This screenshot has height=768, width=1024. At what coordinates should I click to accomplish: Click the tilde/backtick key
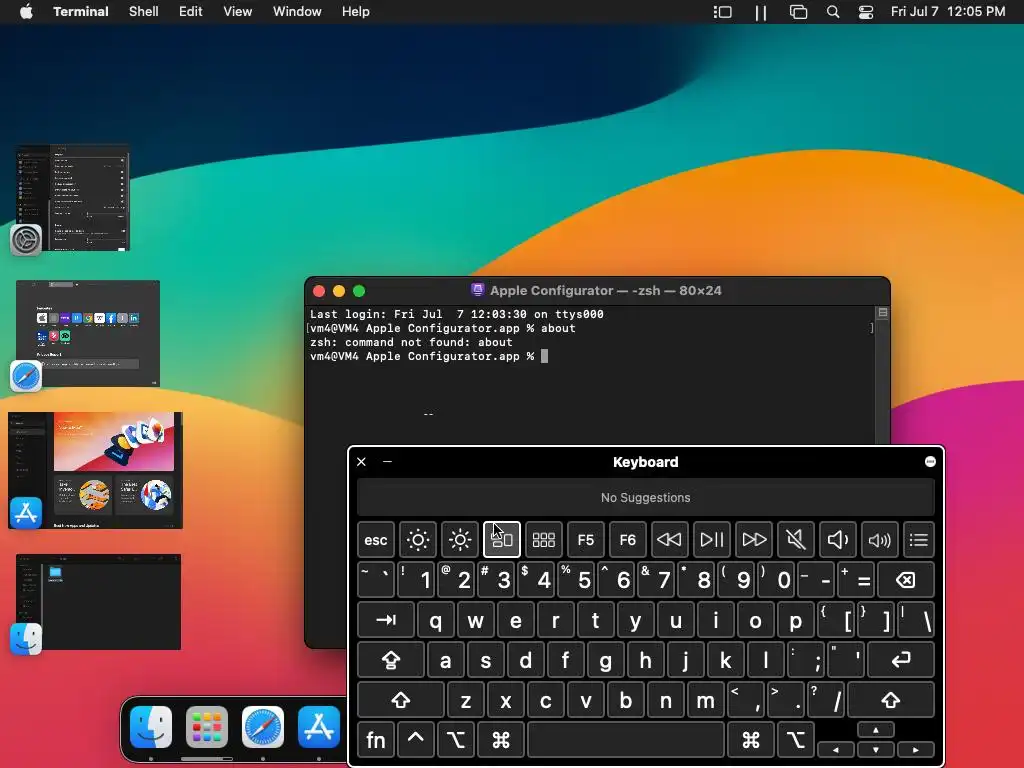(x=376, y=580)
